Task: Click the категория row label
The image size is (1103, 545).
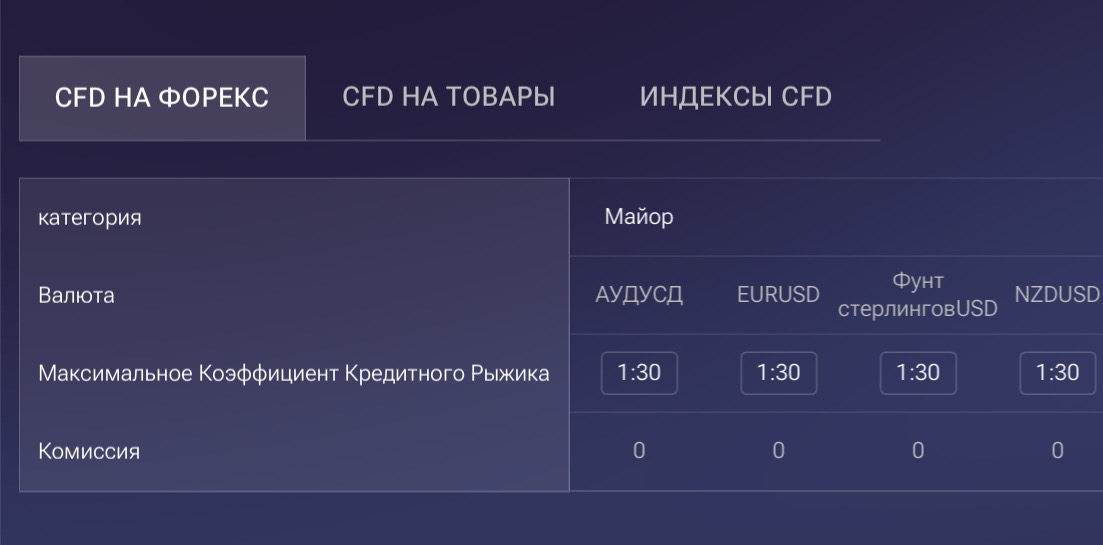Action: [x=90, y=218]
